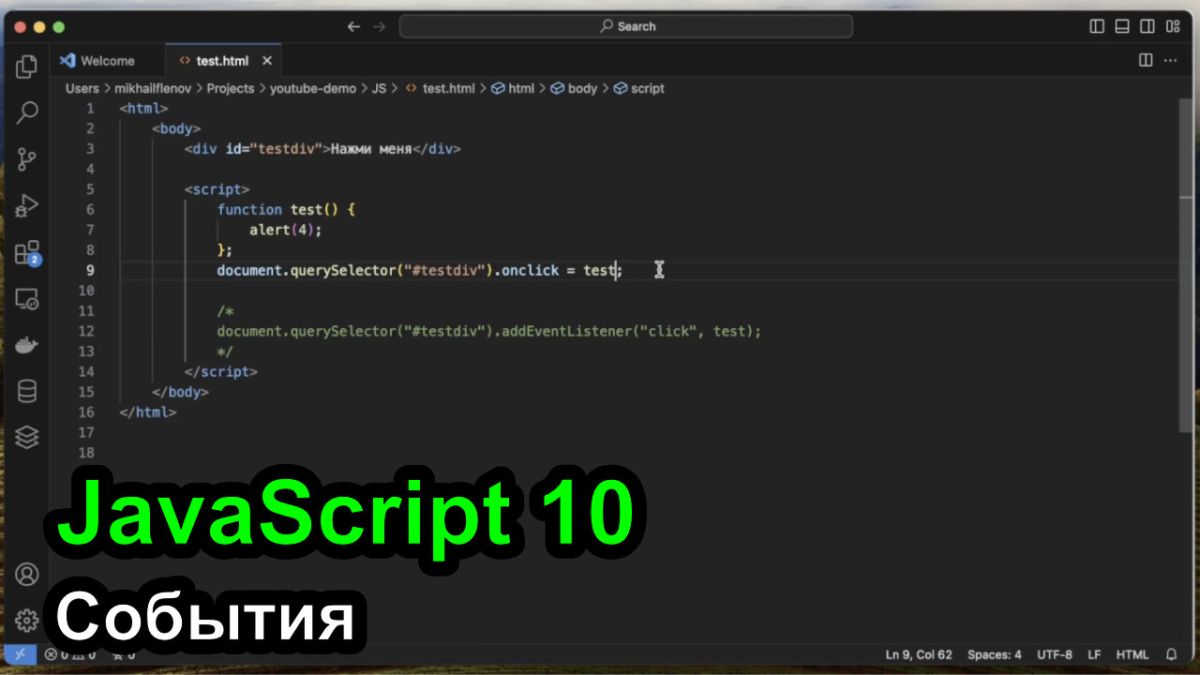Screen dimensions: 1200x675
Task: Open the Docker view
Action: point(27,345)
